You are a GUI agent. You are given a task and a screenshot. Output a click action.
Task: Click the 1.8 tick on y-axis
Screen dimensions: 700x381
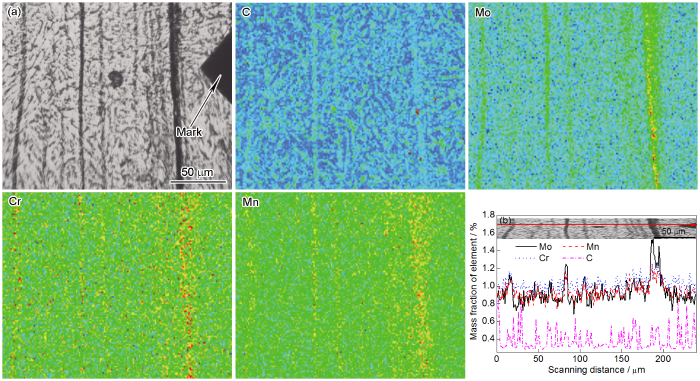(488, 215)
